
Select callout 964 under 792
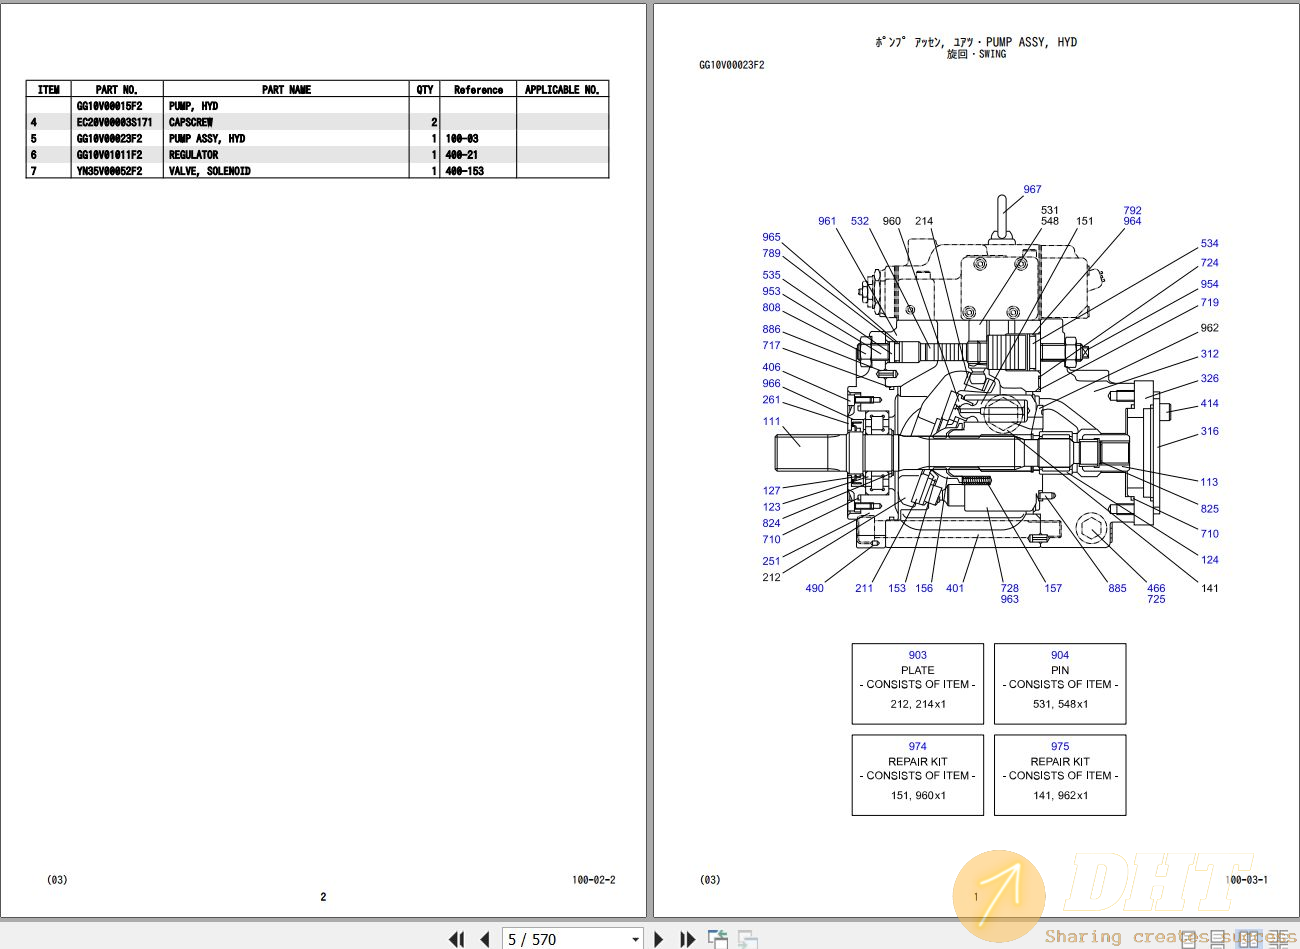click(1132, 221)
